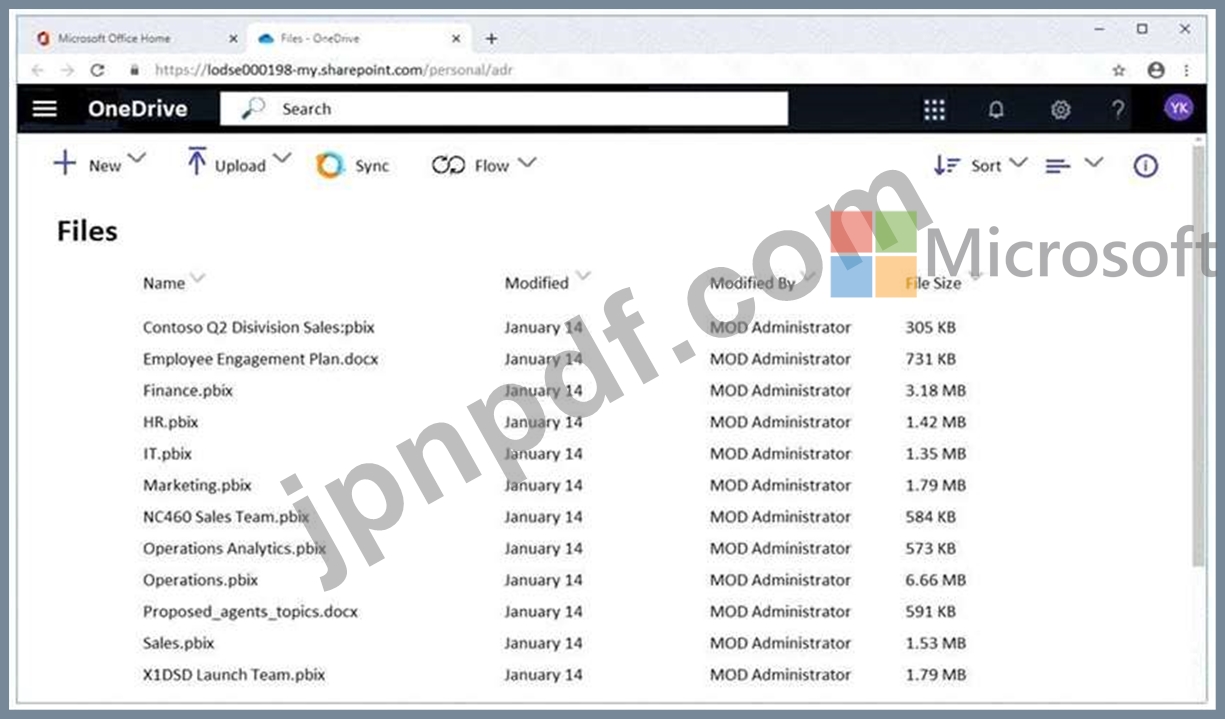1225x719 pixels.
Task: Click the Flow toolbar icon
Action: [x=448, y=166]
